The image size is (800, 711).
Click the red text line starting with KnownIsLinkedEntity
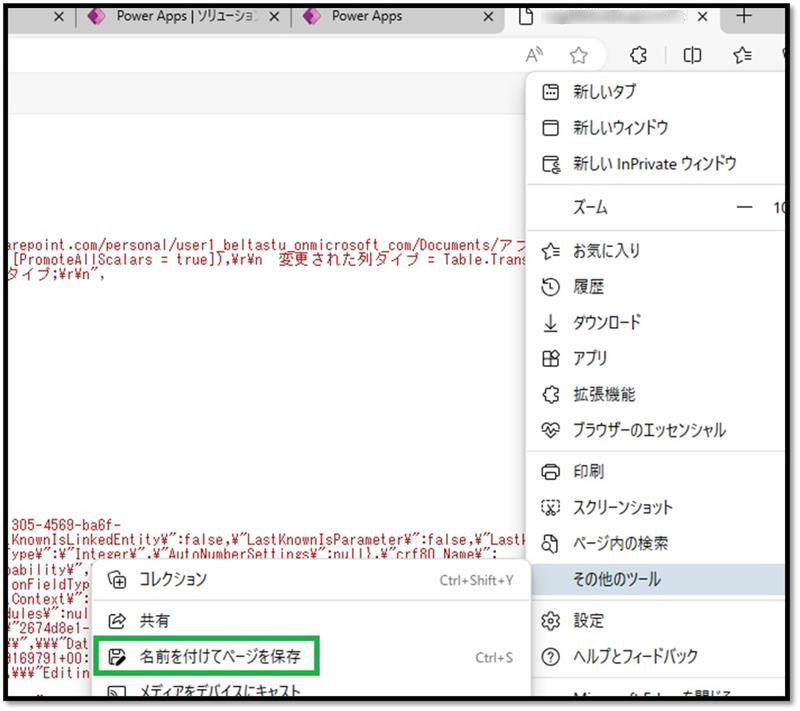click(x=268, y=539)
